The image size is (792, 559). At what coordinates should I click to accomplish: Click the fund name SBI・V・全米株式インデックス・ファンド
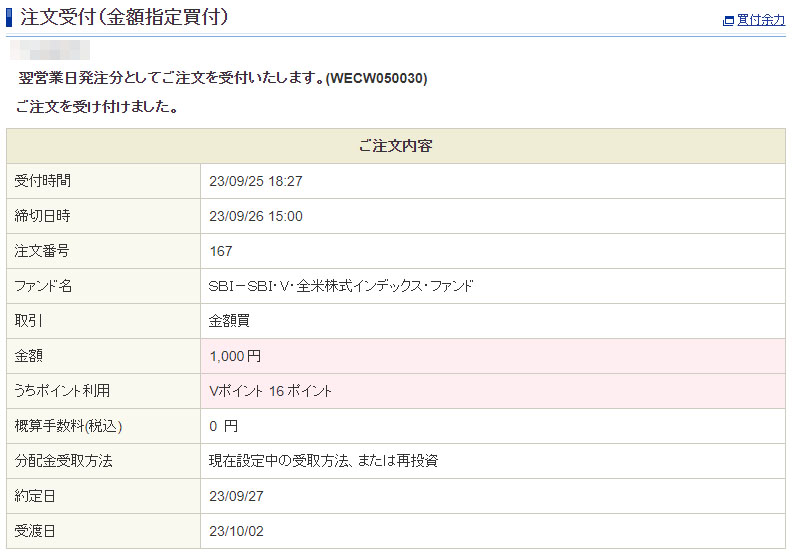[x=341, y=286]
